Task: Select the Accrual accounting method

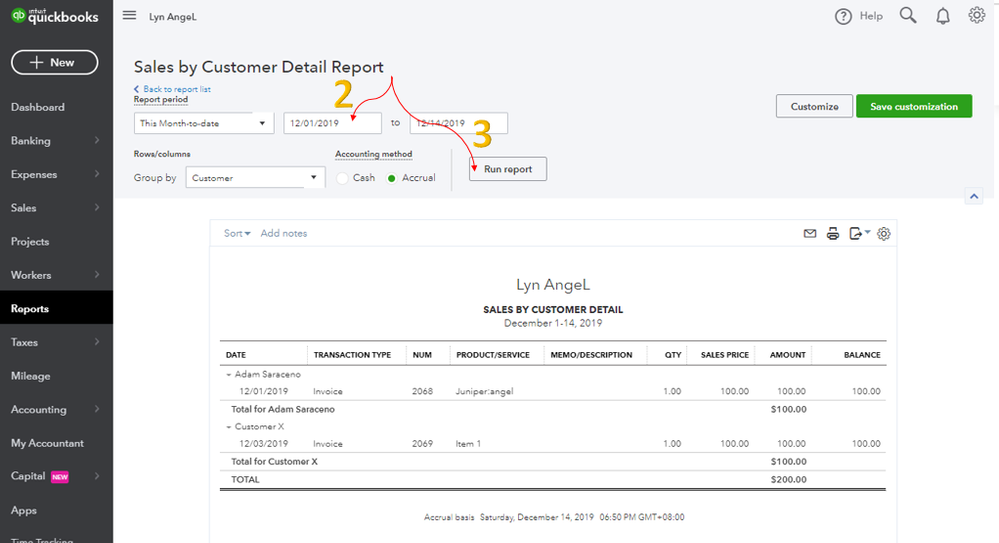Action: coord(391,178)
